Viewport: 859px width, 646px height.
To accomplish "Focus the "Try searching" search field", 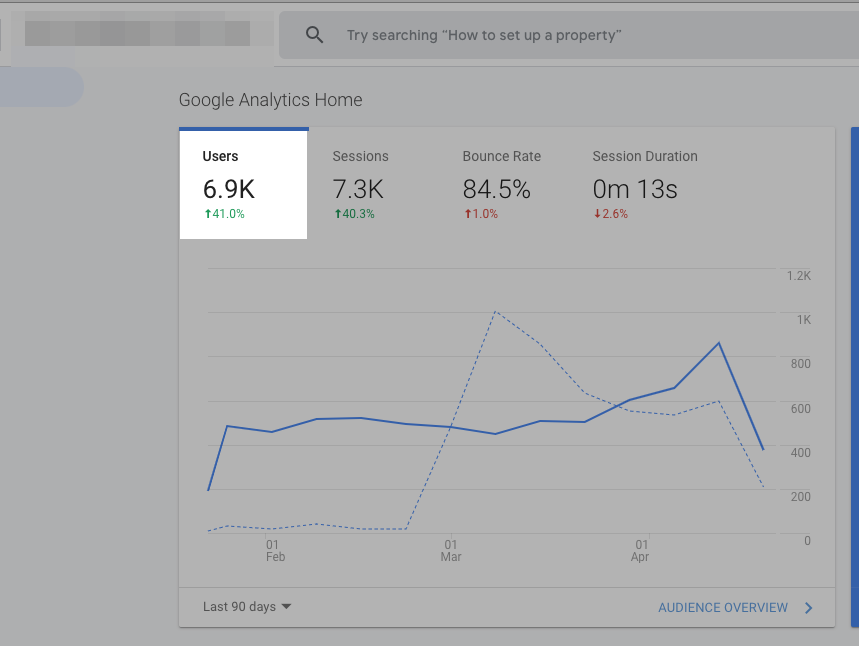I will tap(569, 35).
